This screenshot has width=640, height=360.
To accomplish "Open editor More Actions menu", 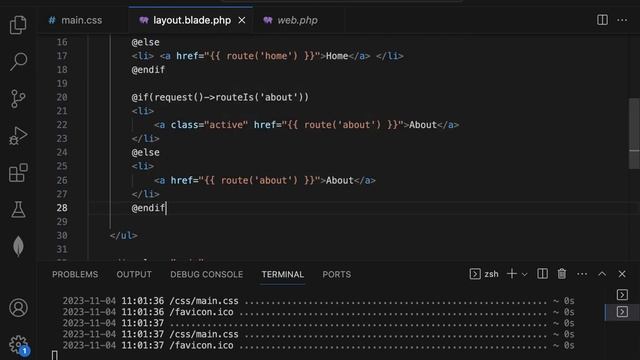I will click(622, 20).
